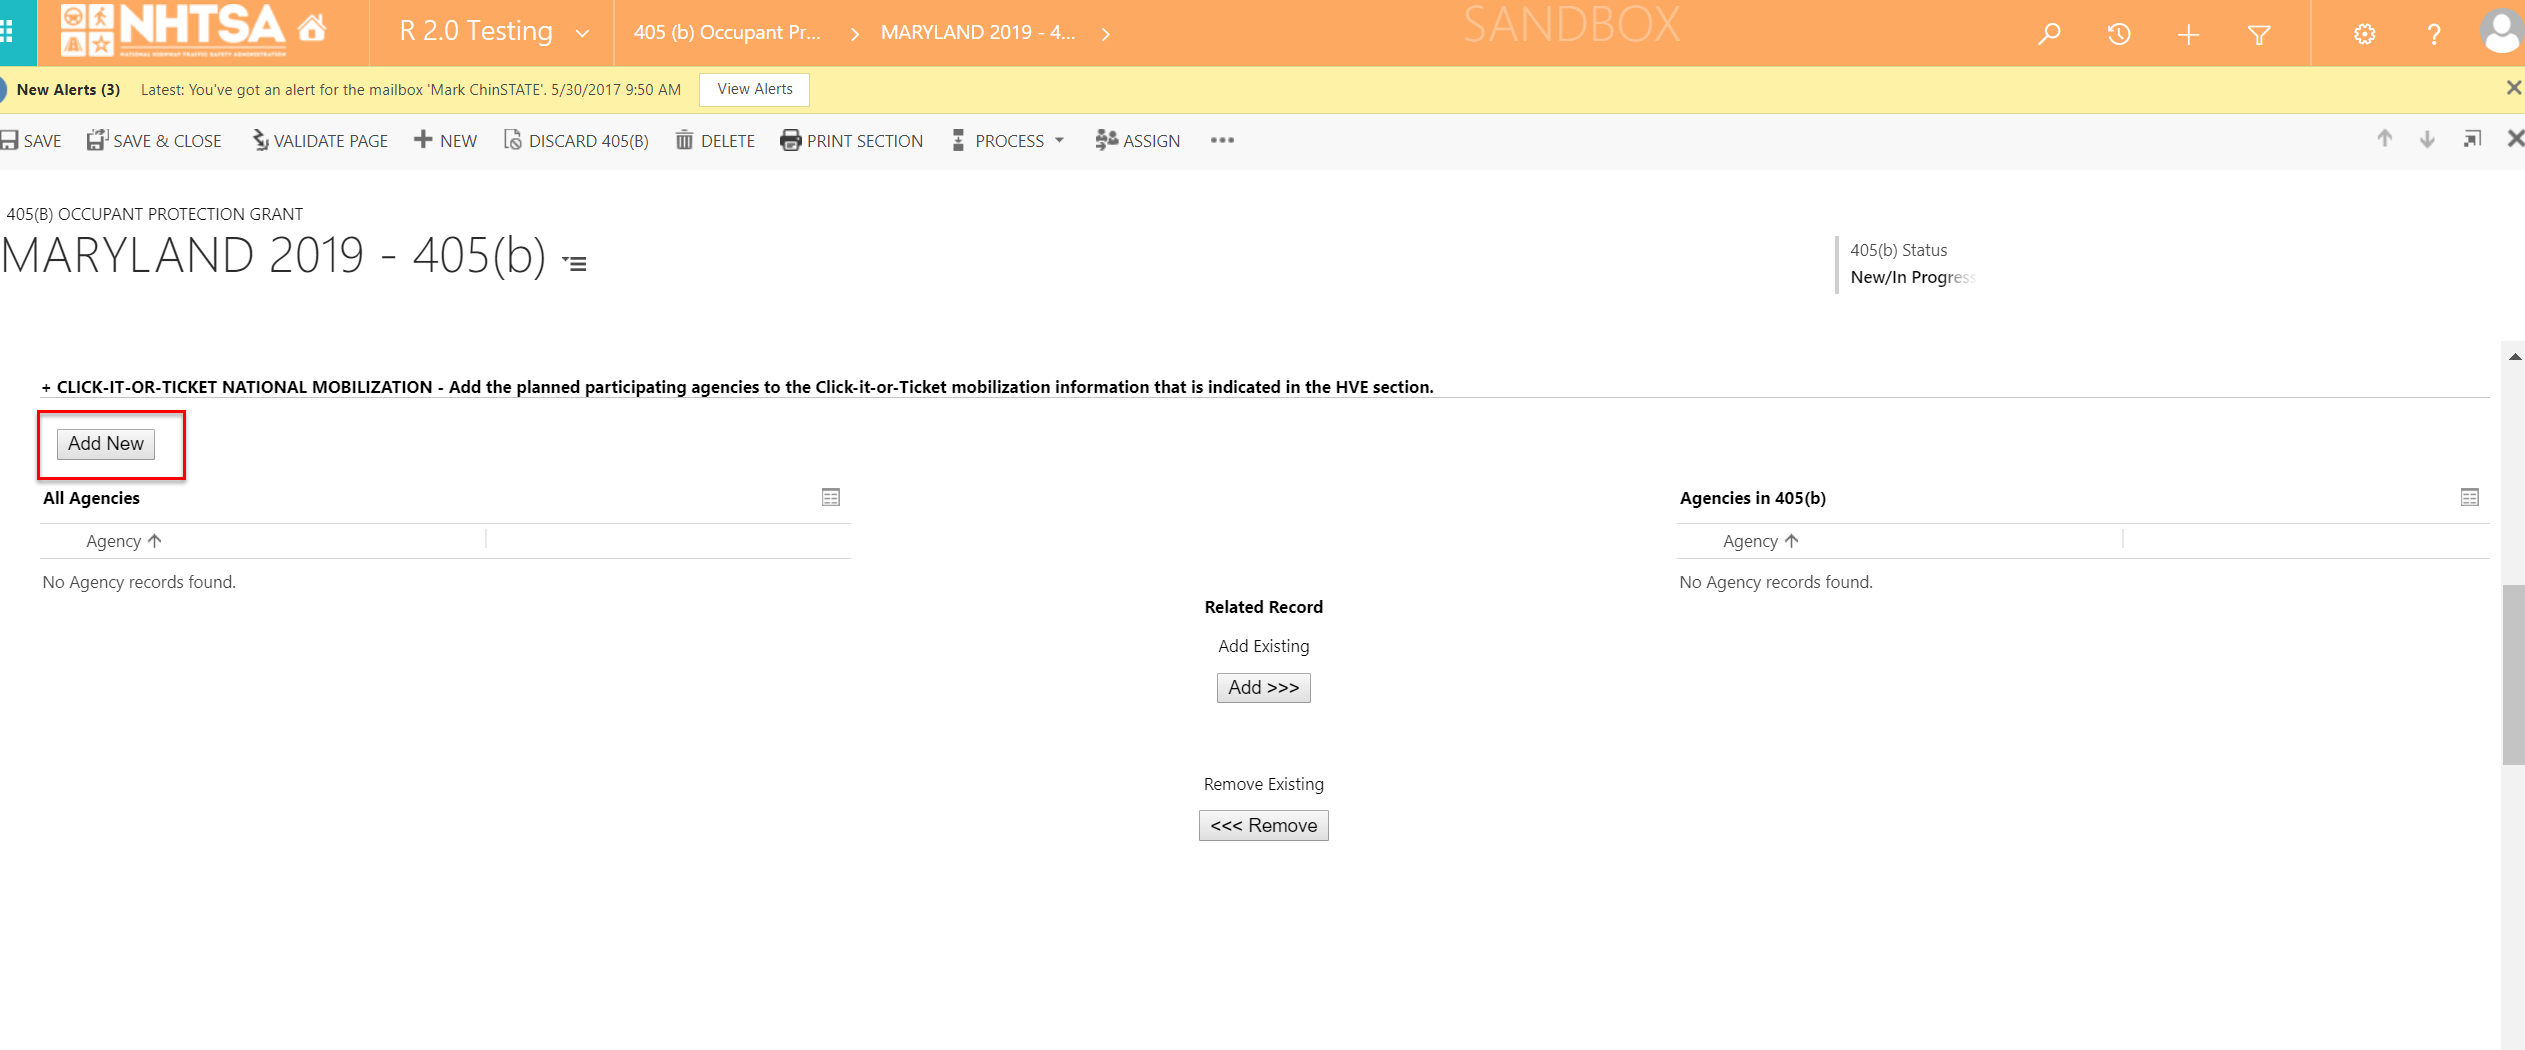This screenshot has height=1050, width=2525.
Task: Open 405 (b) Occupant Pr... breadcrumb
Action: [x=727, y=33]
